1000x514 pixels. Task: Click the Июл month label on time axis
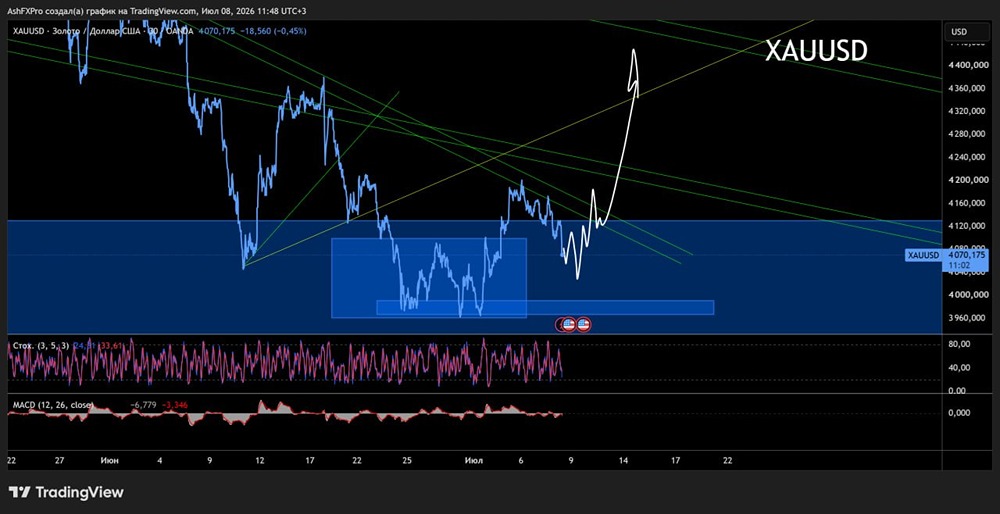click(x=474, y=460)
